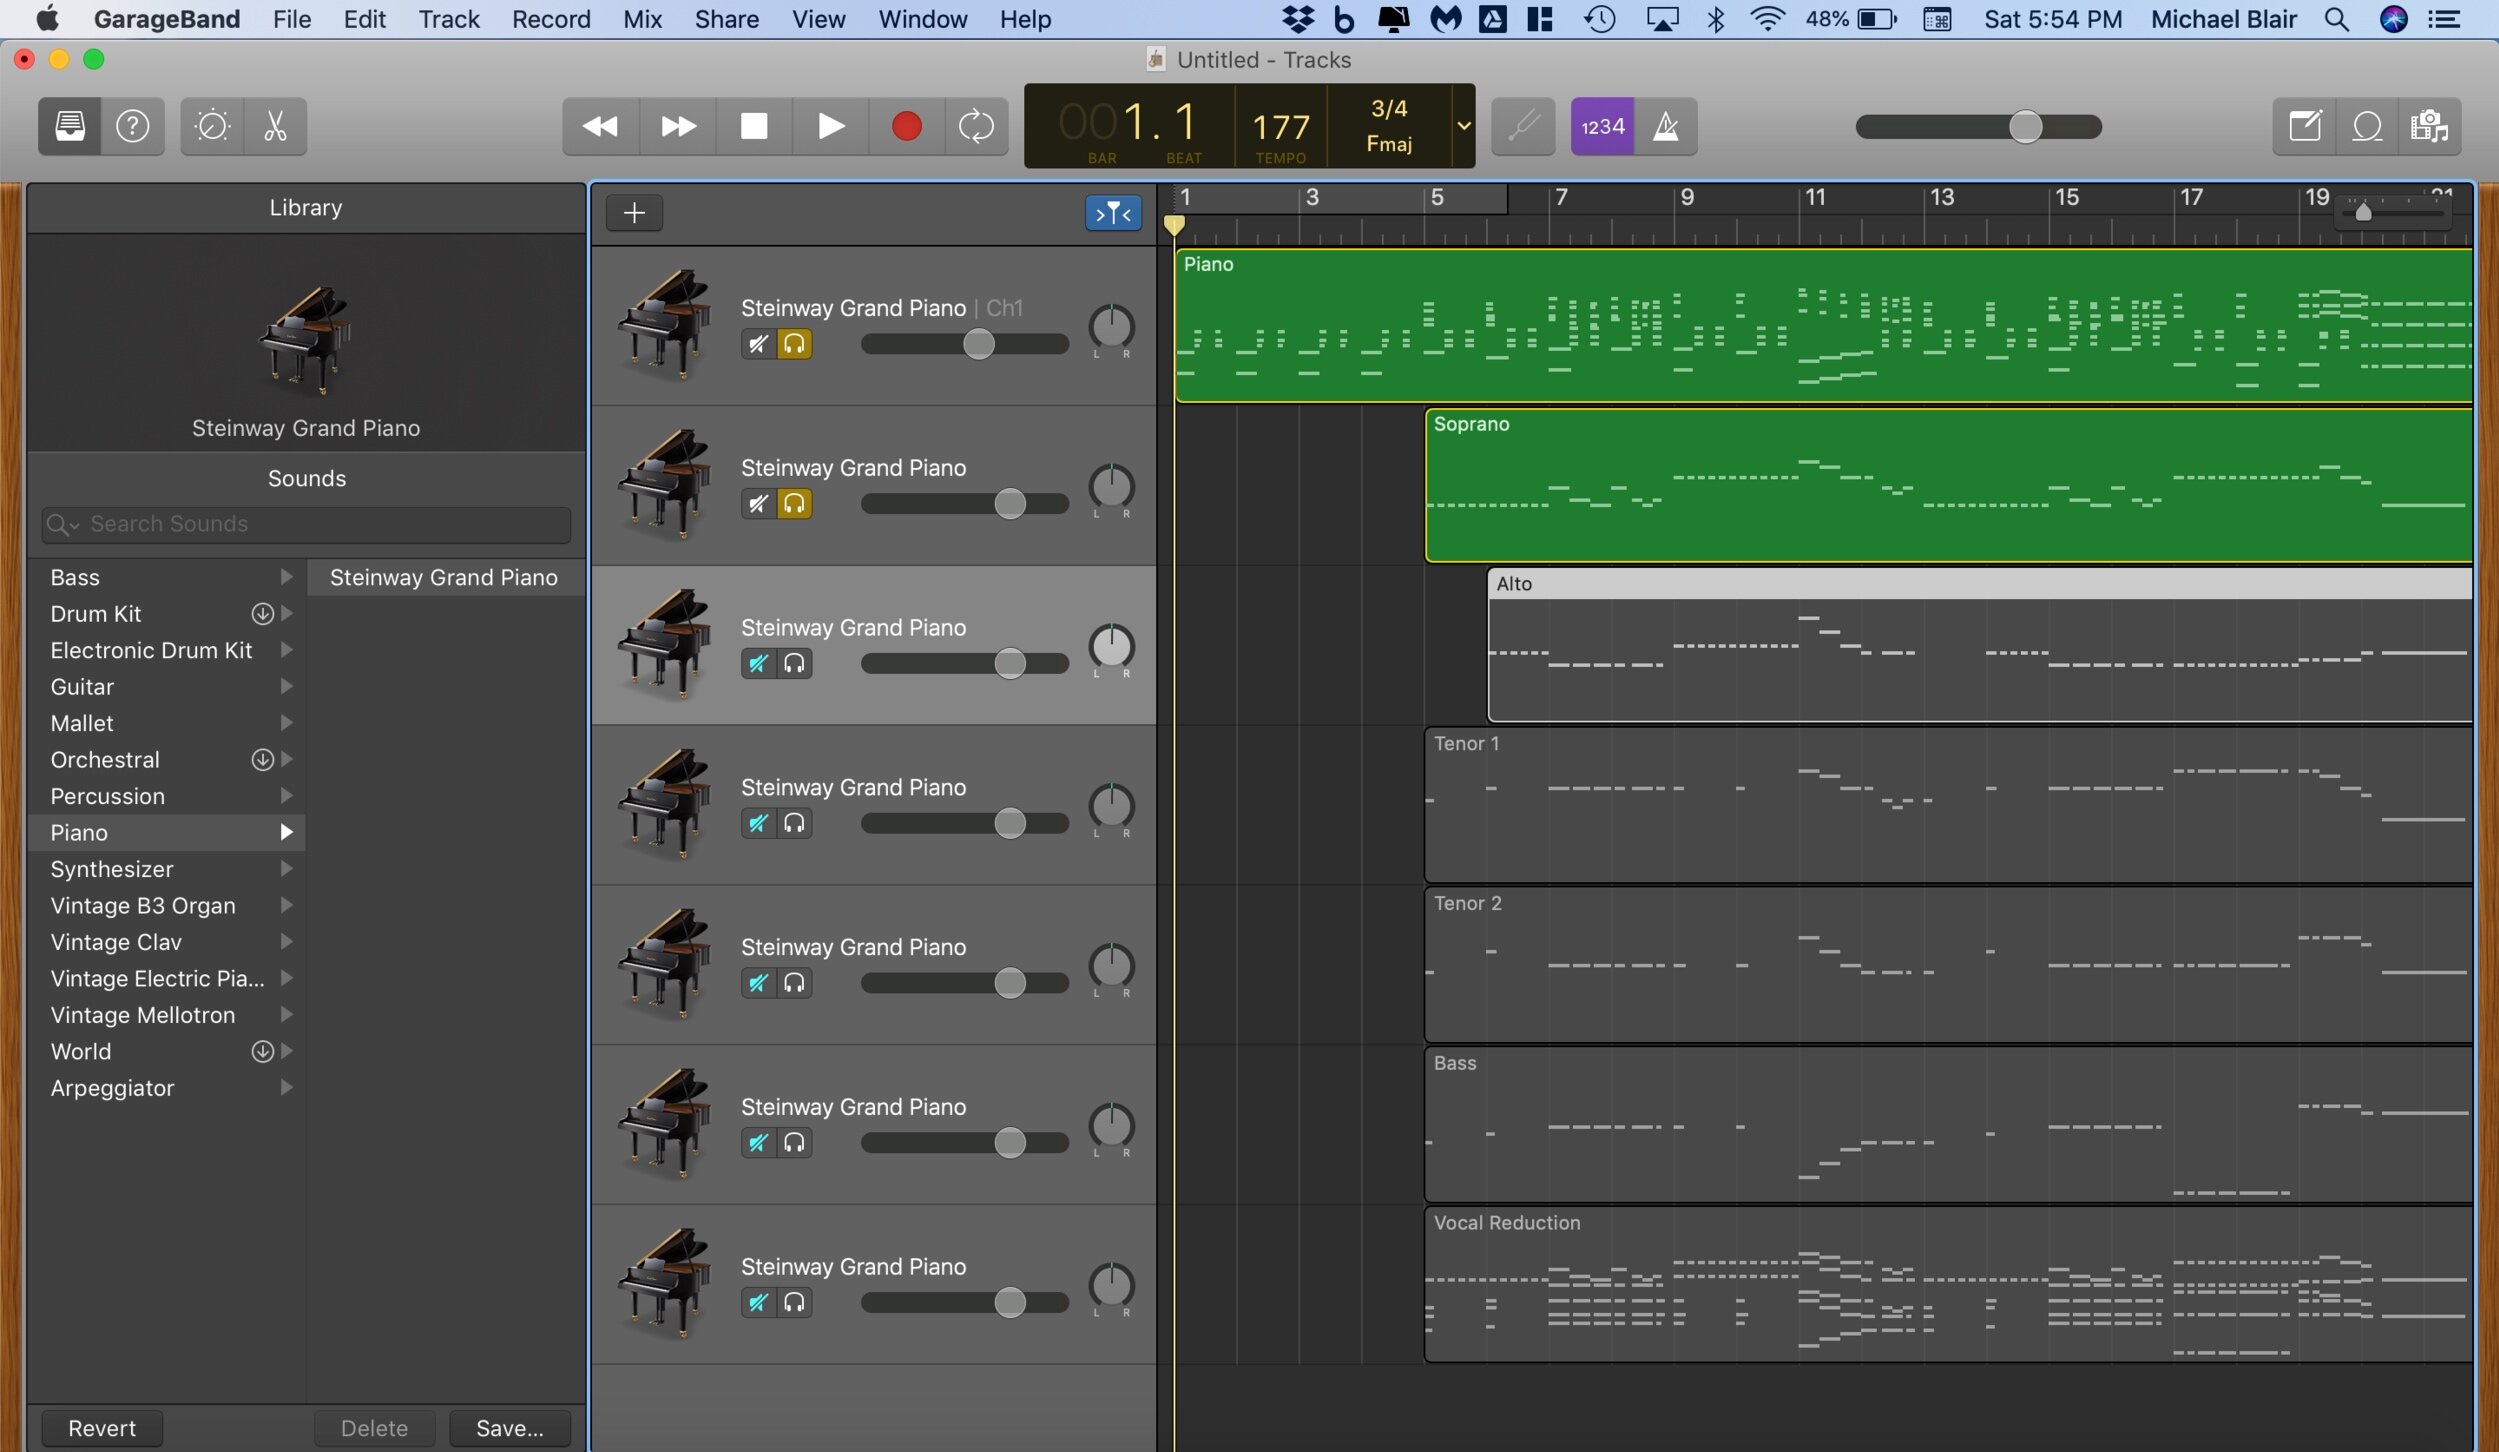Toggle solo on the Soprano MIDI region
The height and width of the screenshot is (1452, 2499).
(x=793, y=503)
